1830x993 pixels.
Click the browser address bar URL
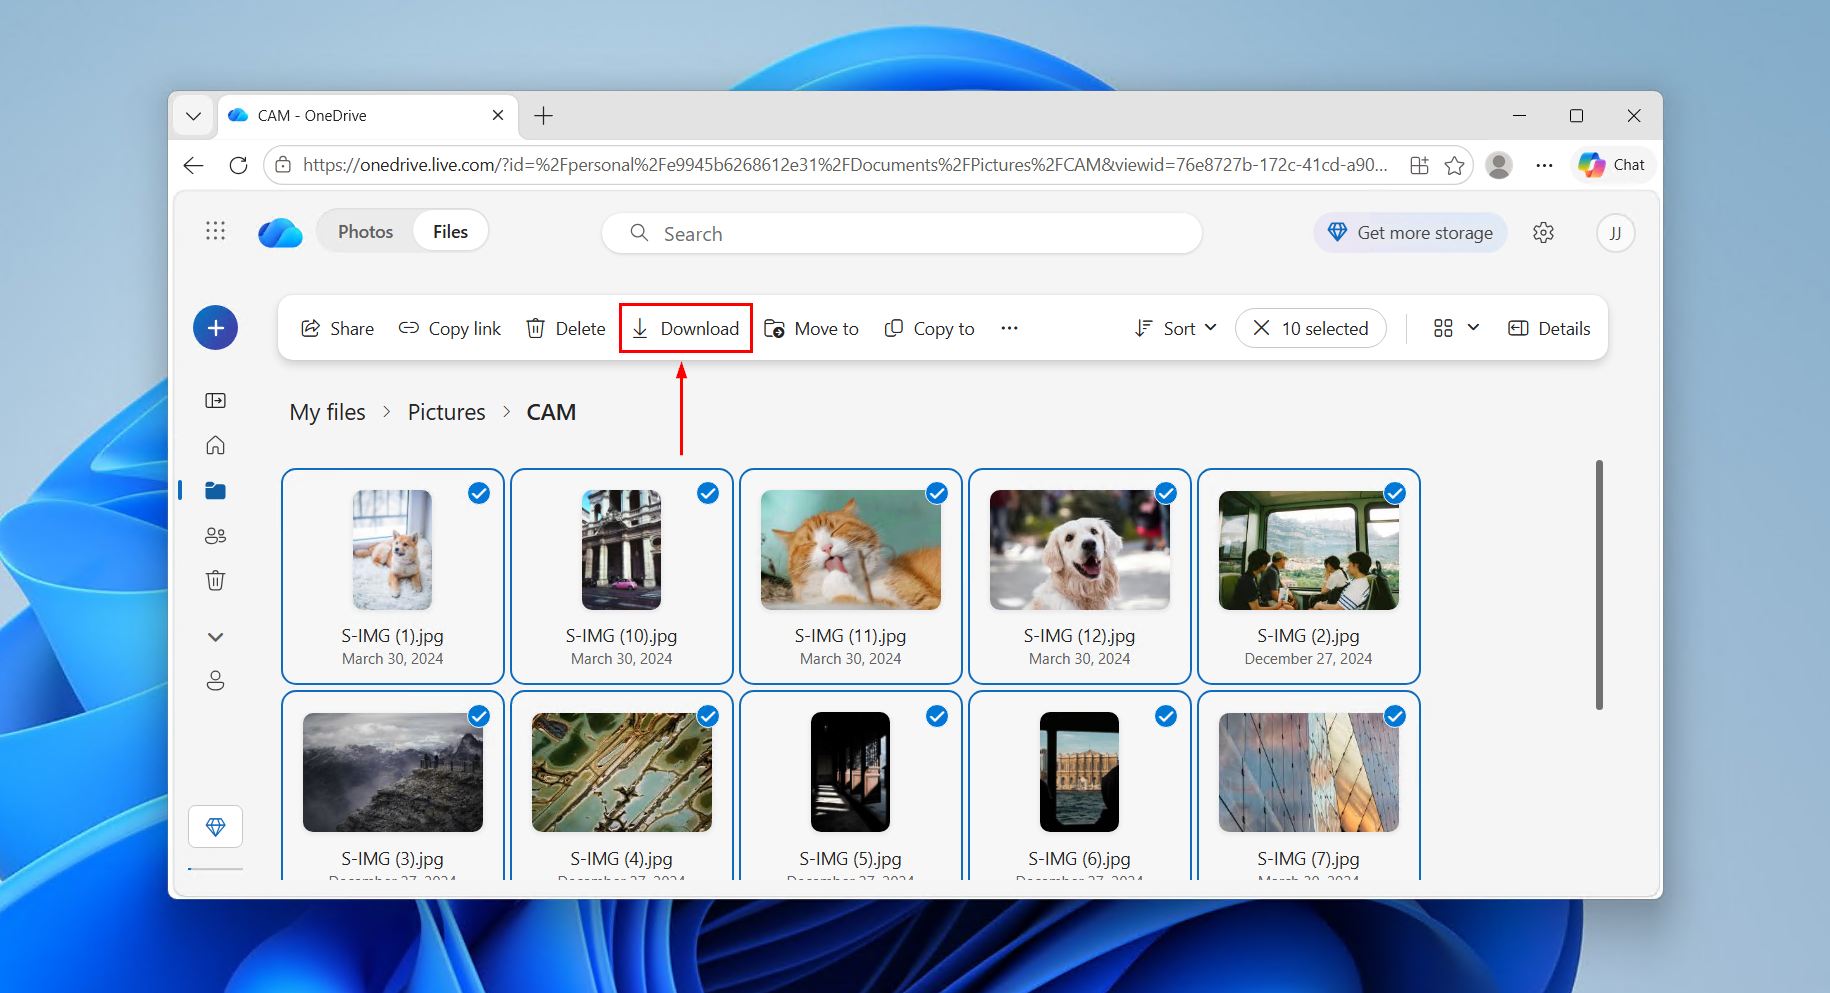(x=845, y=165)
